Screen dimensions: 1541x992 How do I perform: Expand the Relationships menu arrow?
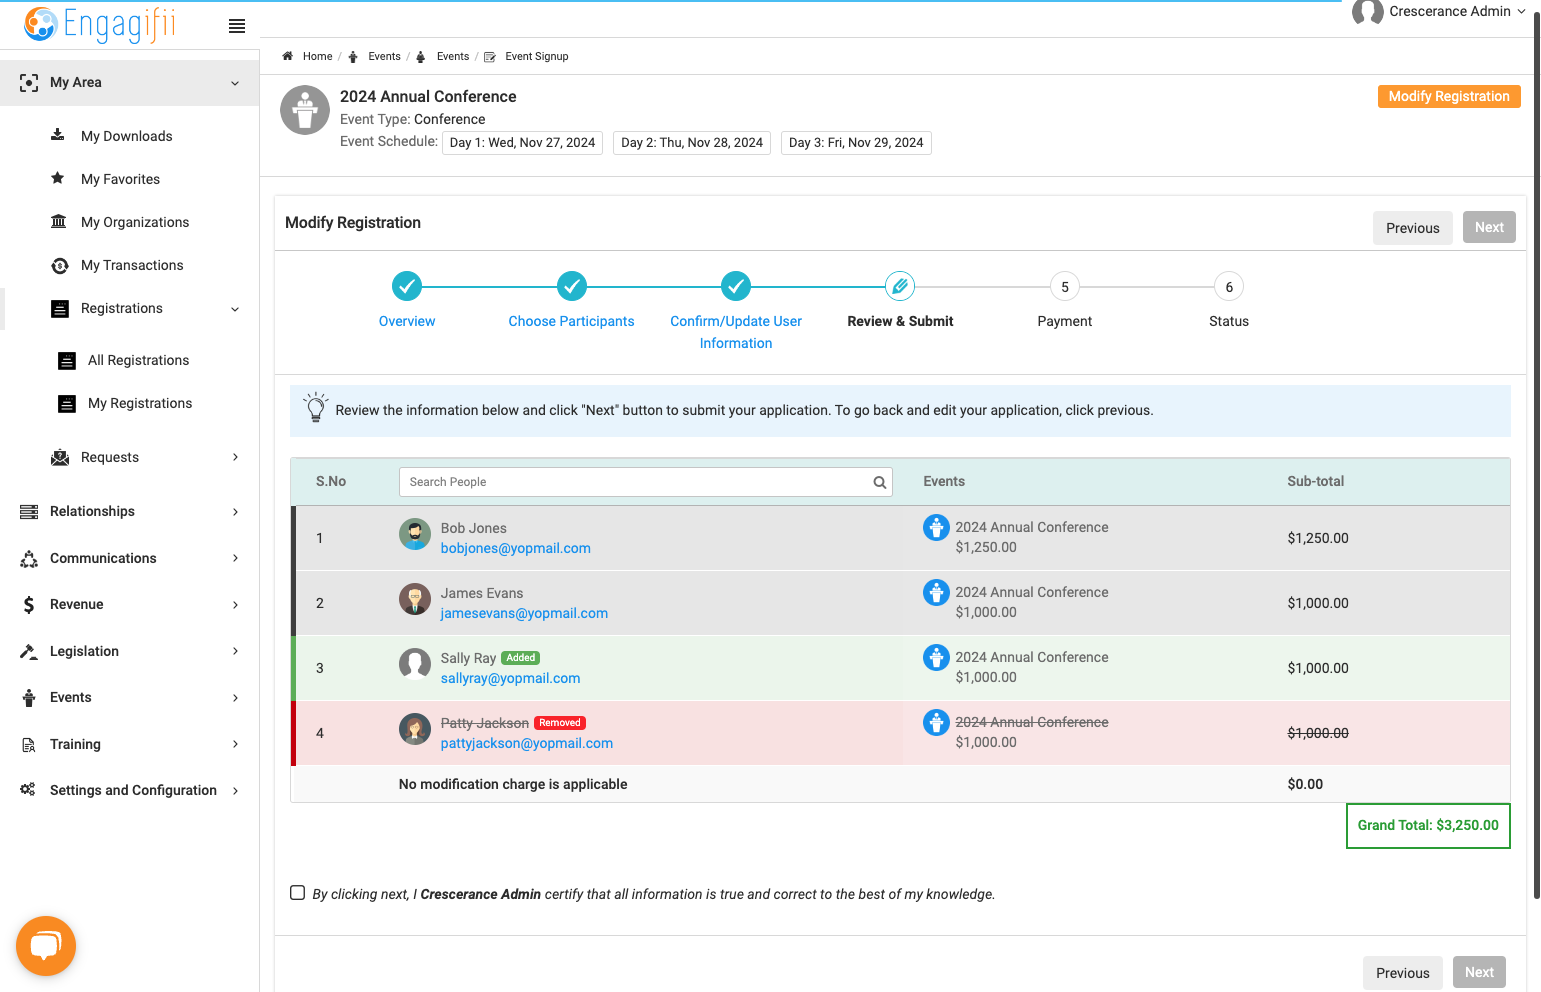point(236,512)
